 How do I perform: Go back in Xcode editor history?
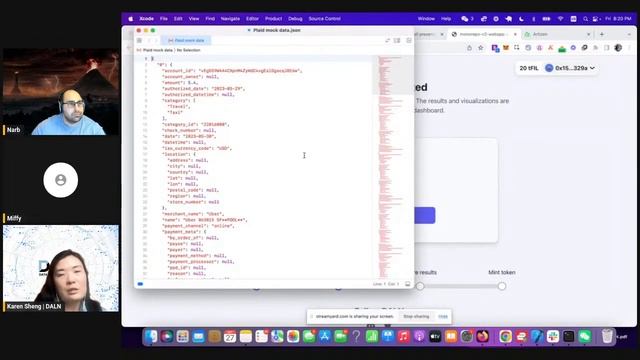tap(149, 40)
